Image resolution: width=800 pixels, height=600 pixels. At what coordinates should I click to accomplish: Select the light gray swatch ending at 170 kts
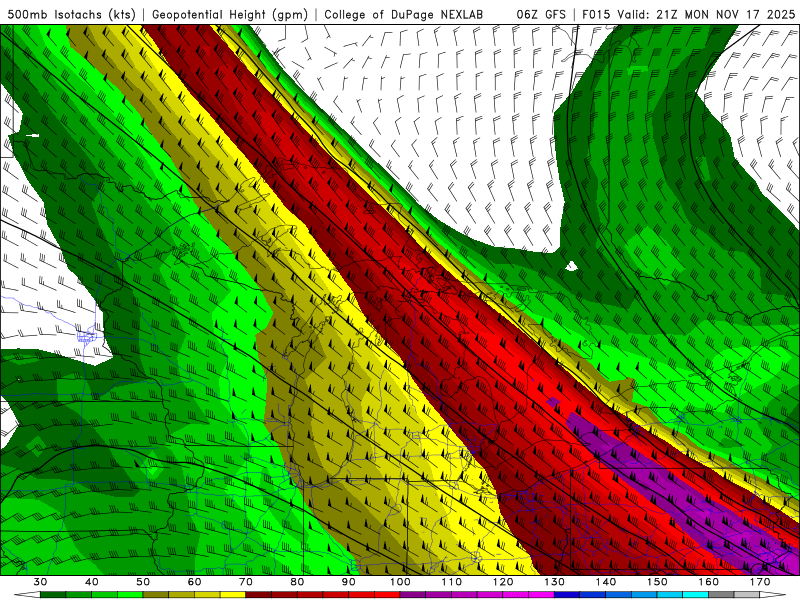[x=747, y=595]
